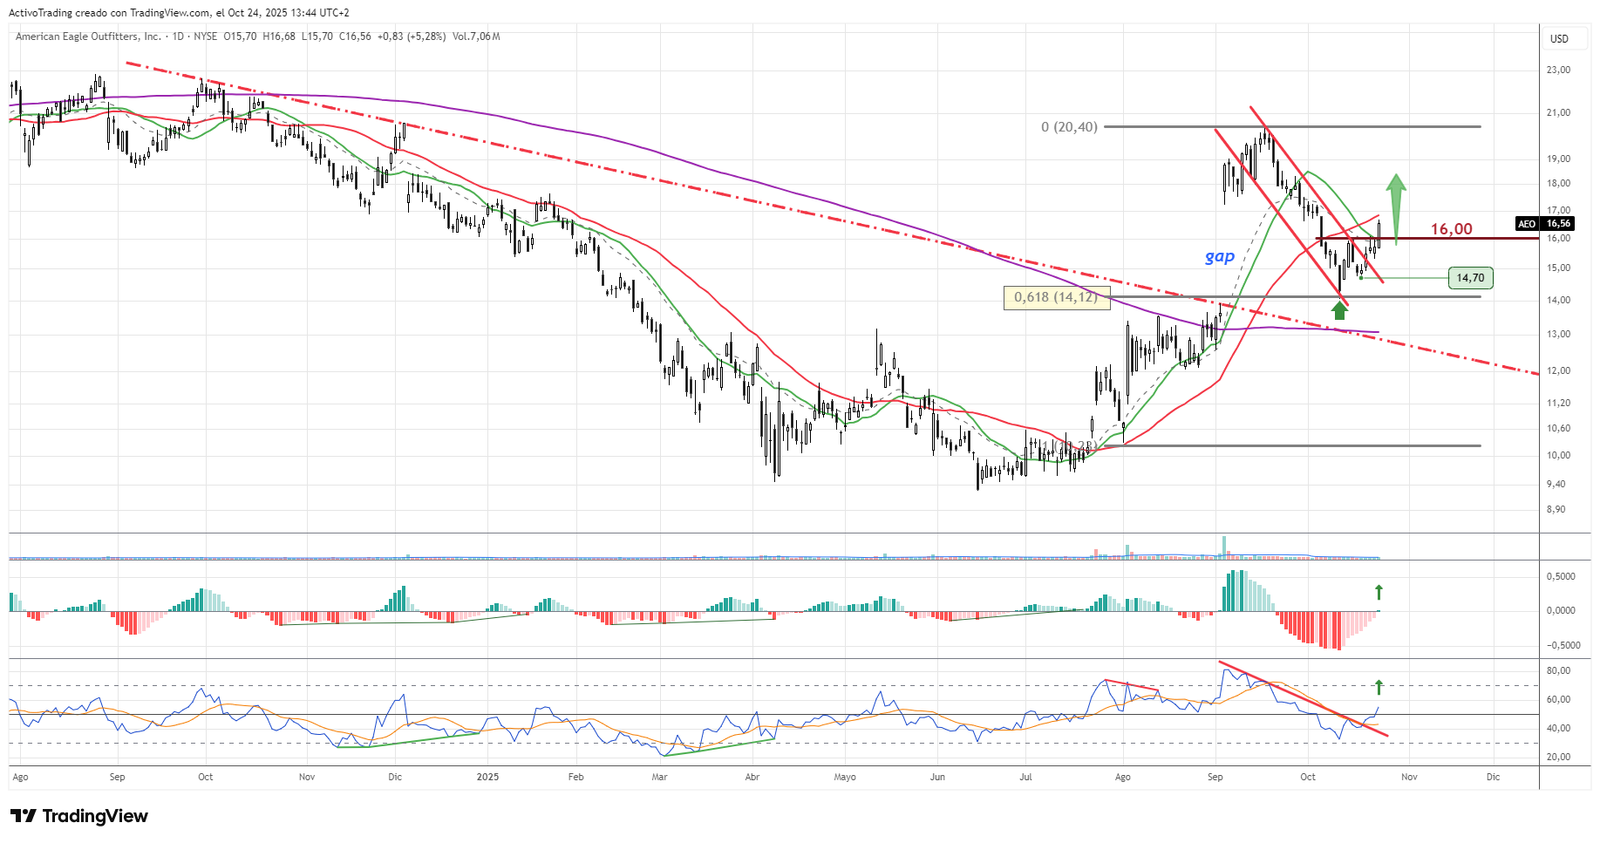Screen dimensions: 1600x842
Task: Select the green 14,70 price label box
Action: (1469, 278)
